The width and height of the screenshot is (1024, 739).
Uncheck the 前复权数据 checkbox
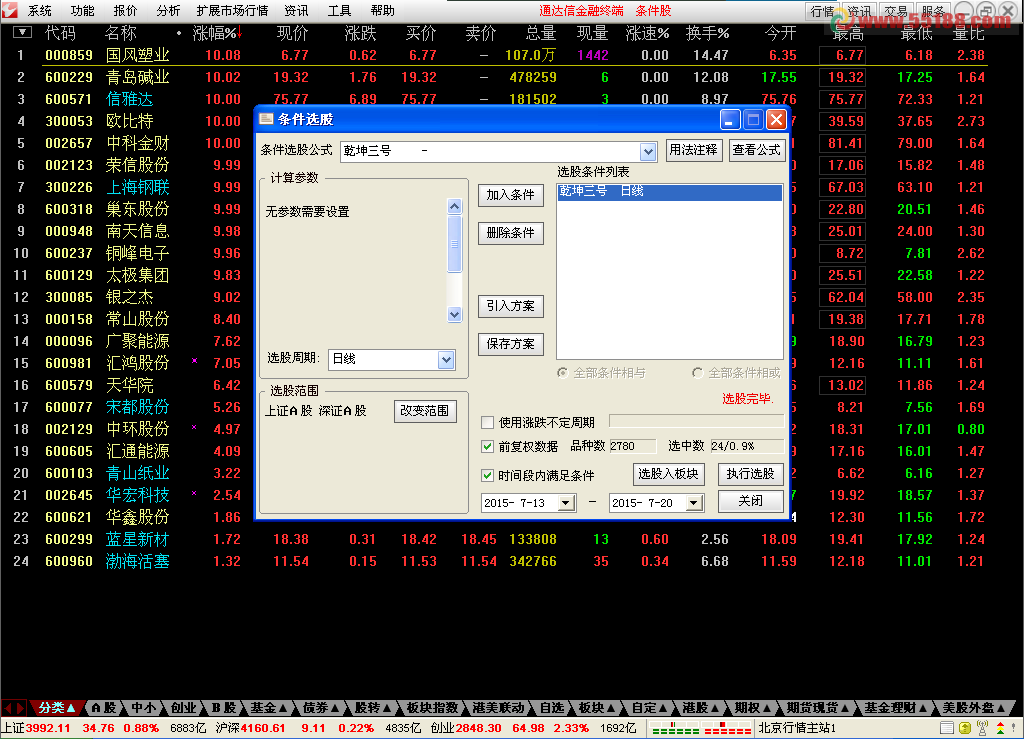[x=487, y=447]
